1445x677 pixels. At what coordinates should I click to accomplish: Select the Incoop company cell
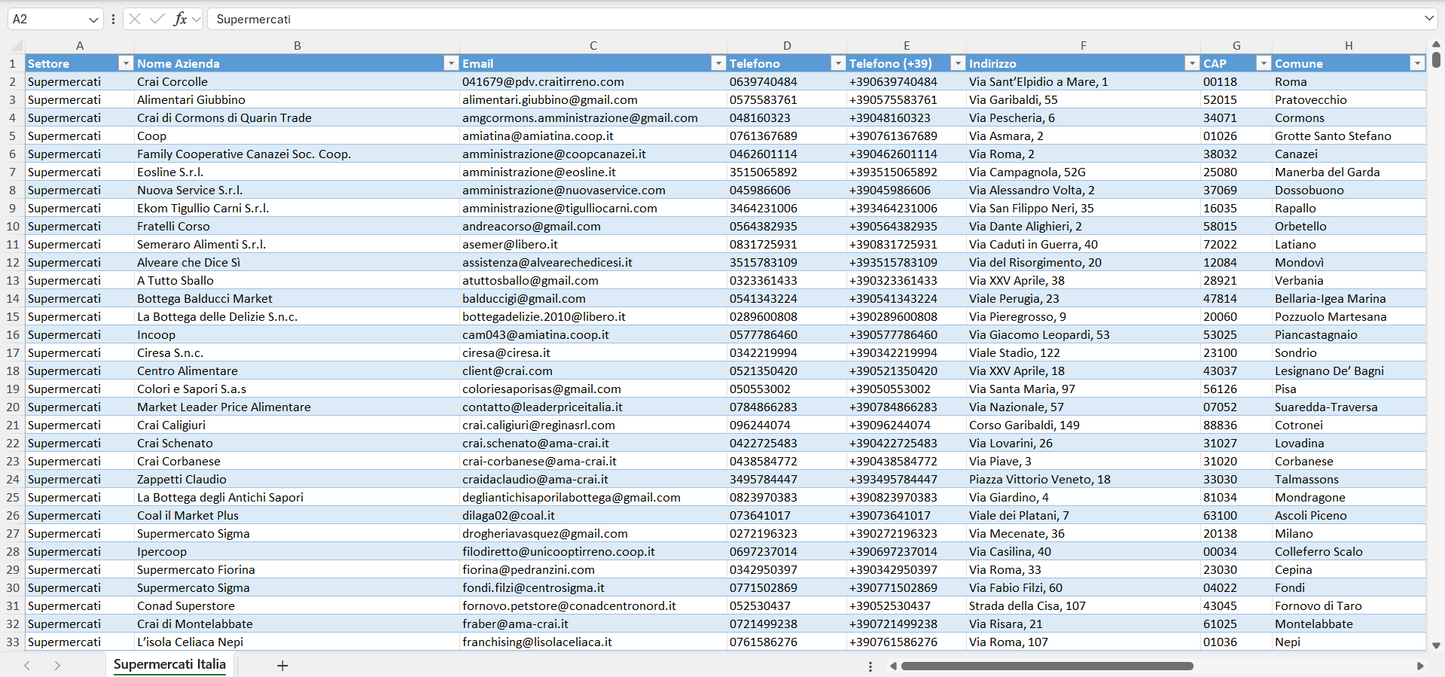(297, 335)
